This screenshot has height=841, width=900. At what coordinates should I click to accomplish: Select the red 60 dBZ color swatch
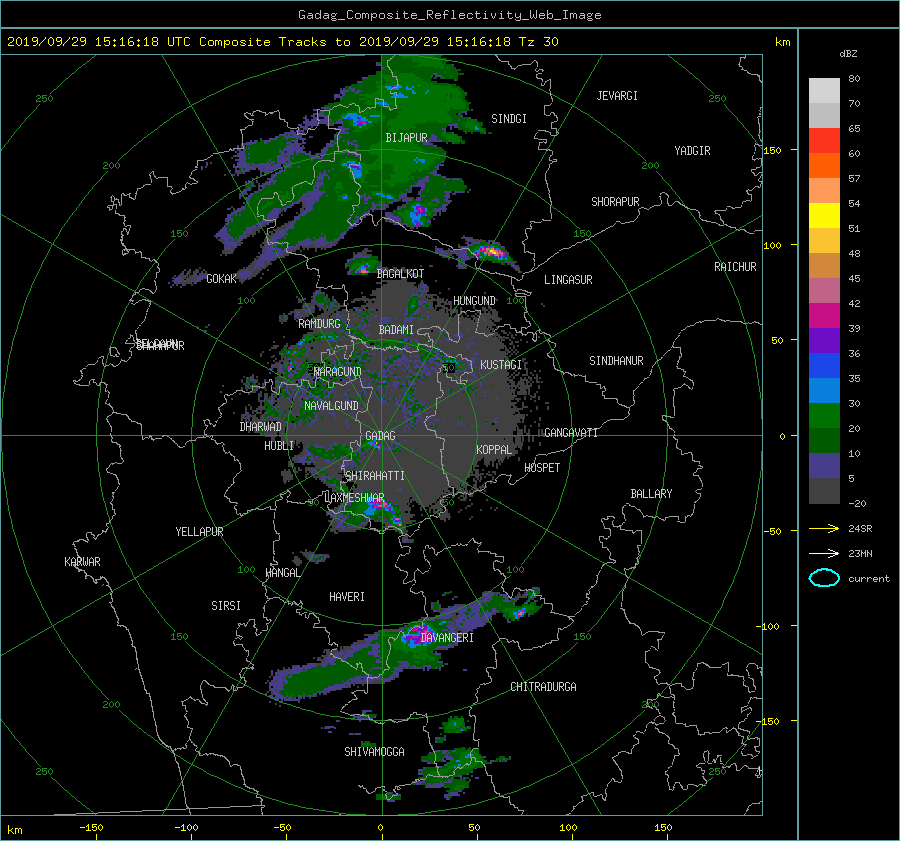click(824, 141)
